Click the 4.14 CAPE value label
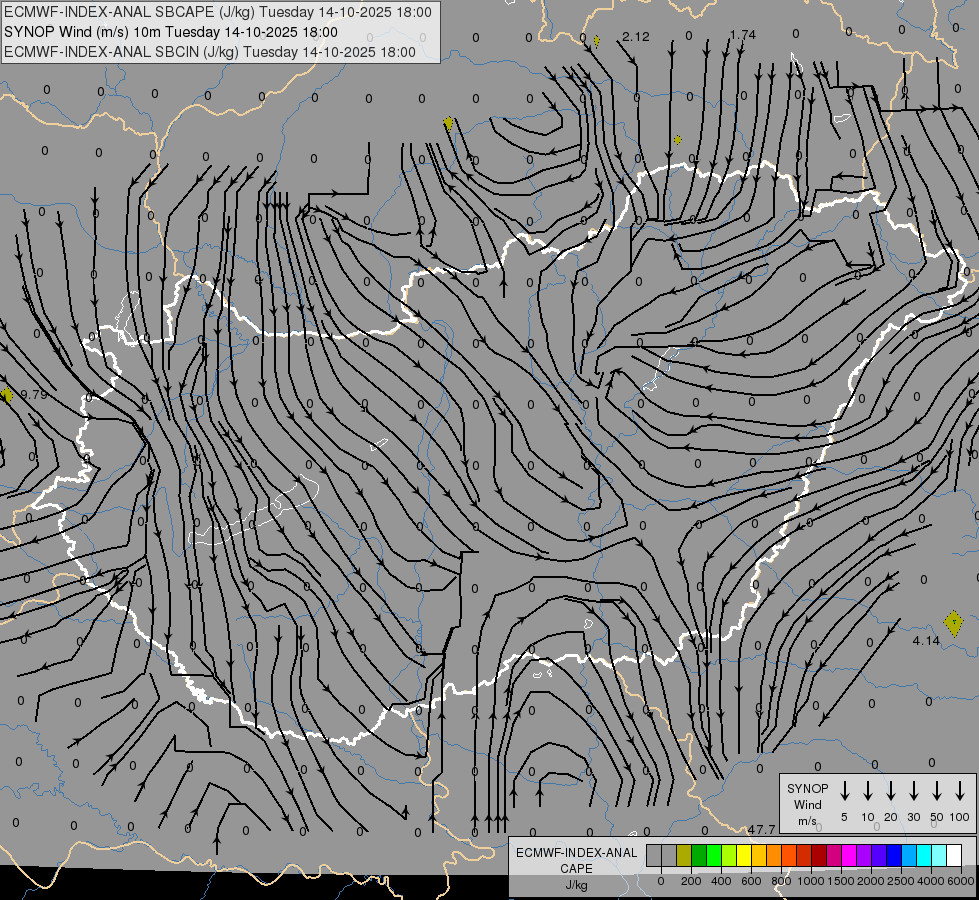The height and width of the screenshot is (900, 979). click(926, 640)
